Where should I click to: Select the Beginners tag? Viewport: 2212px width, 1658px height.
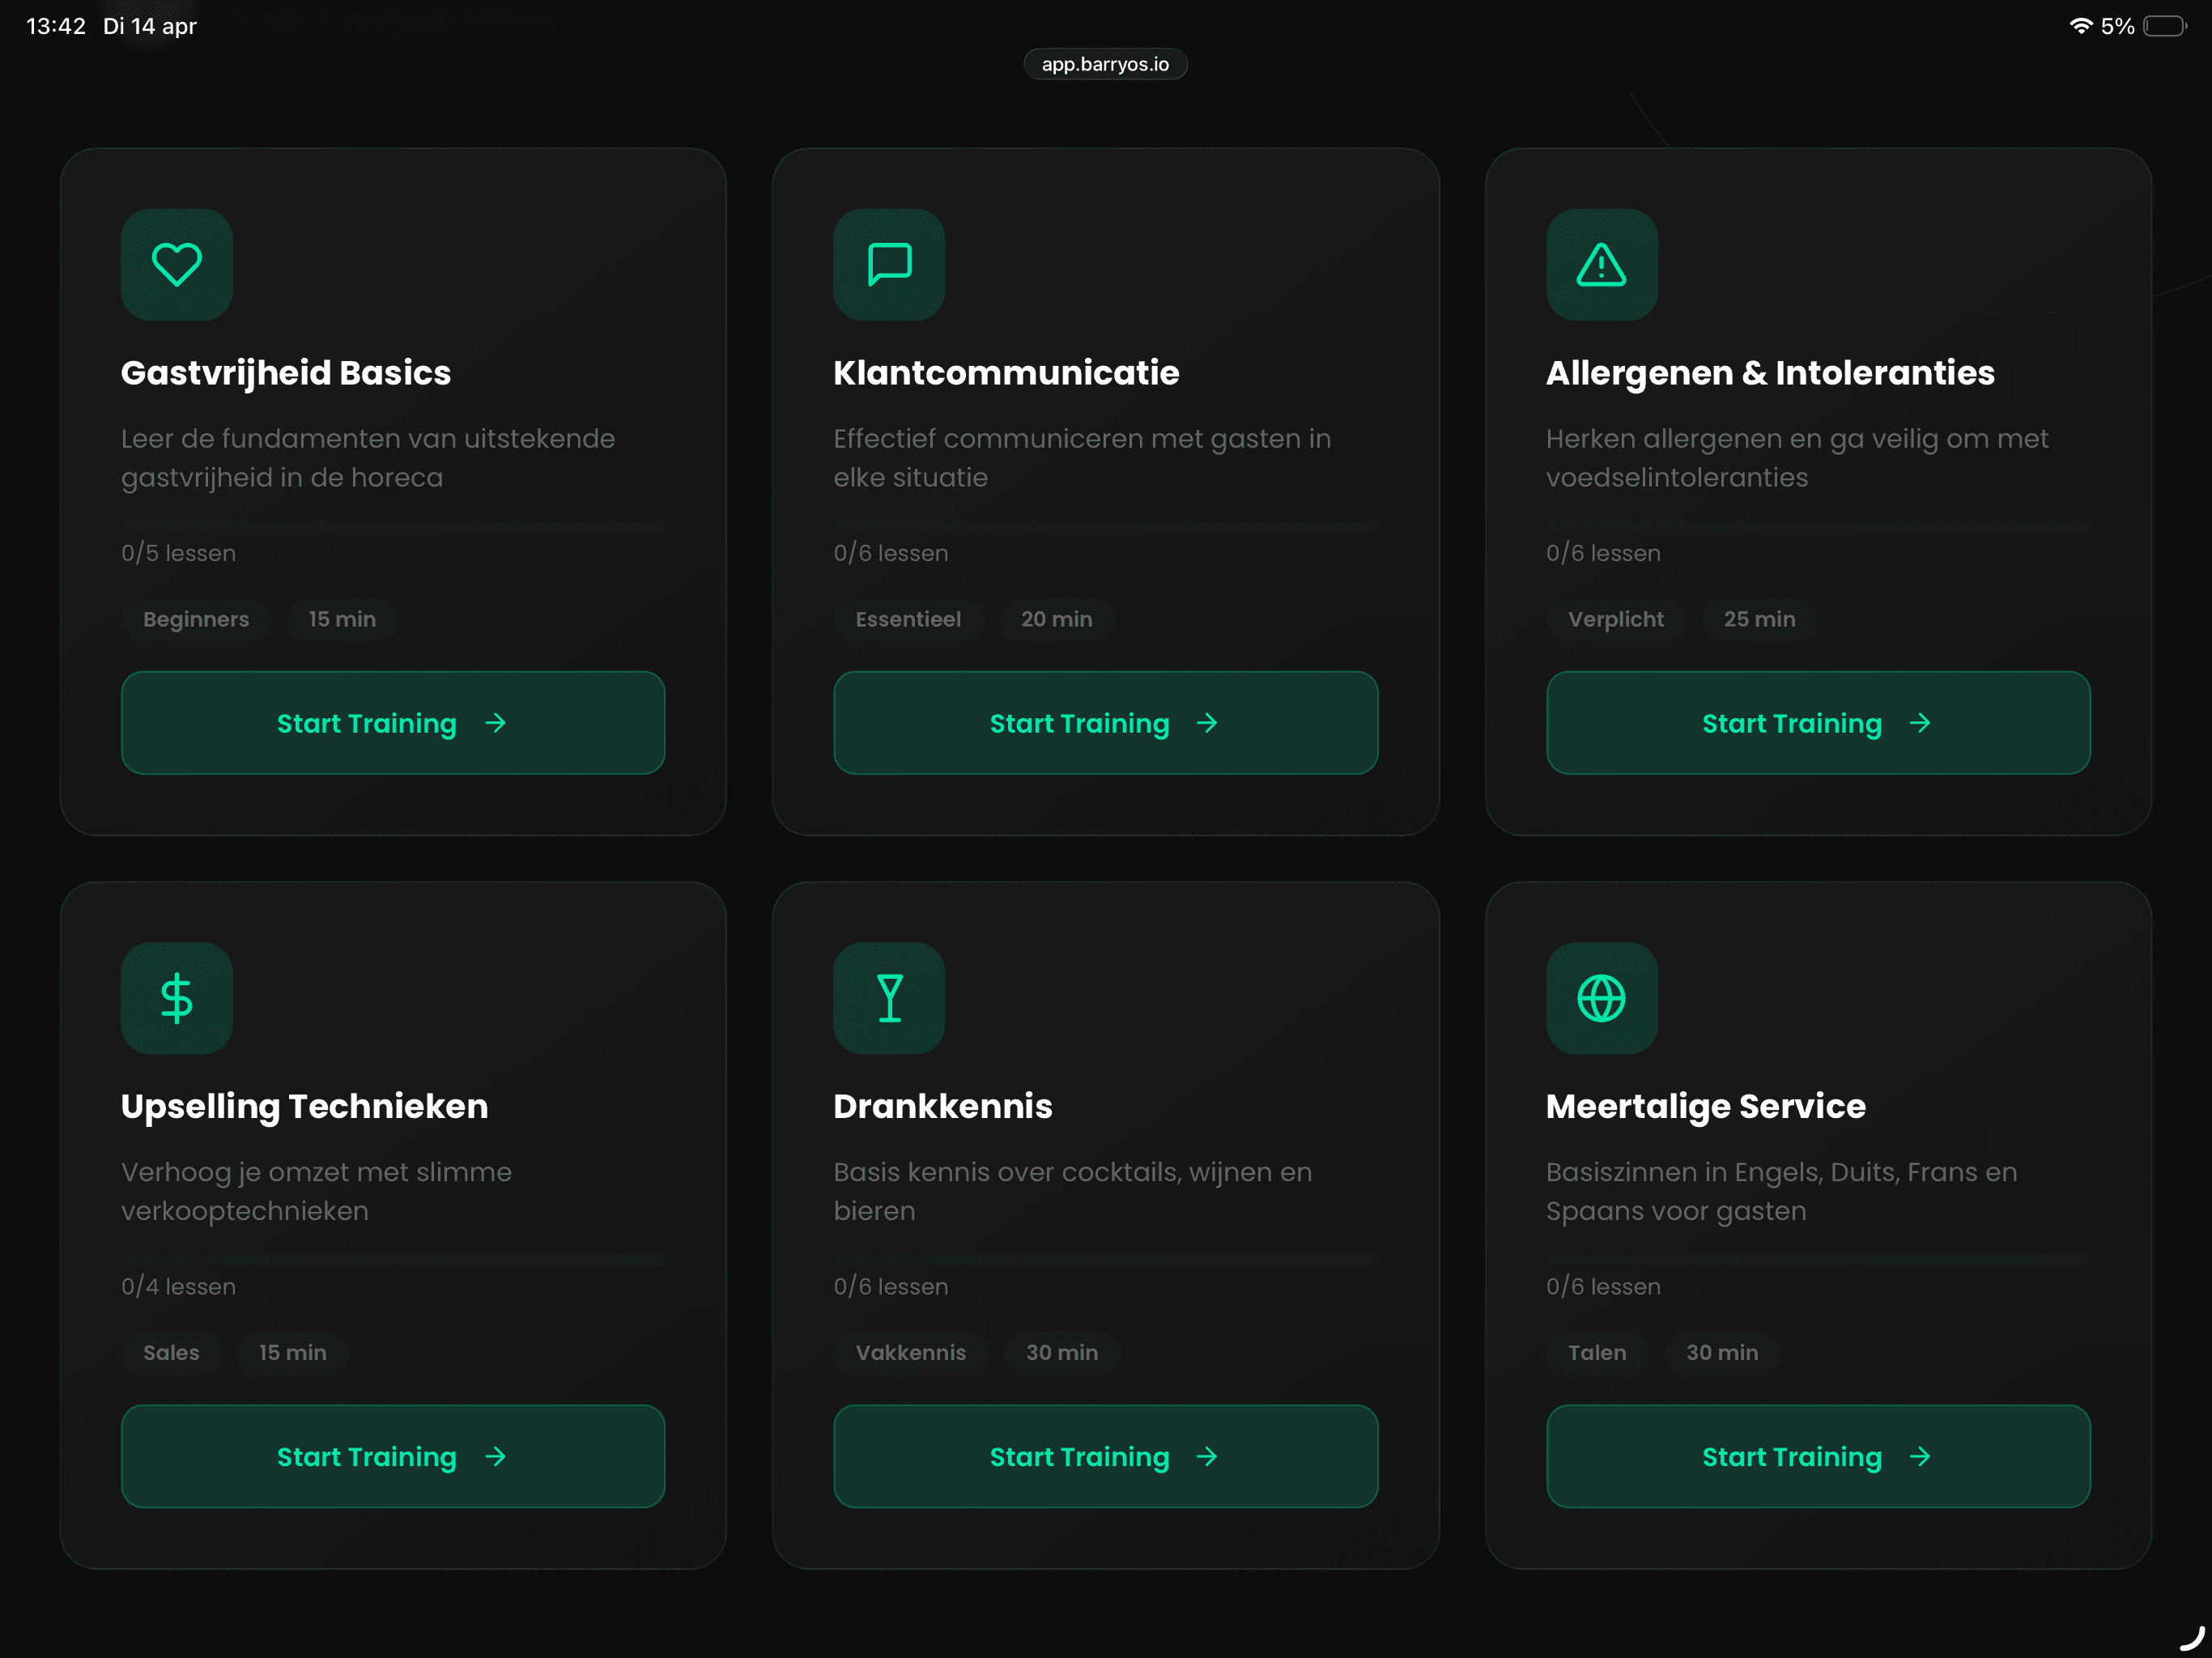click(x=196, y=619)
